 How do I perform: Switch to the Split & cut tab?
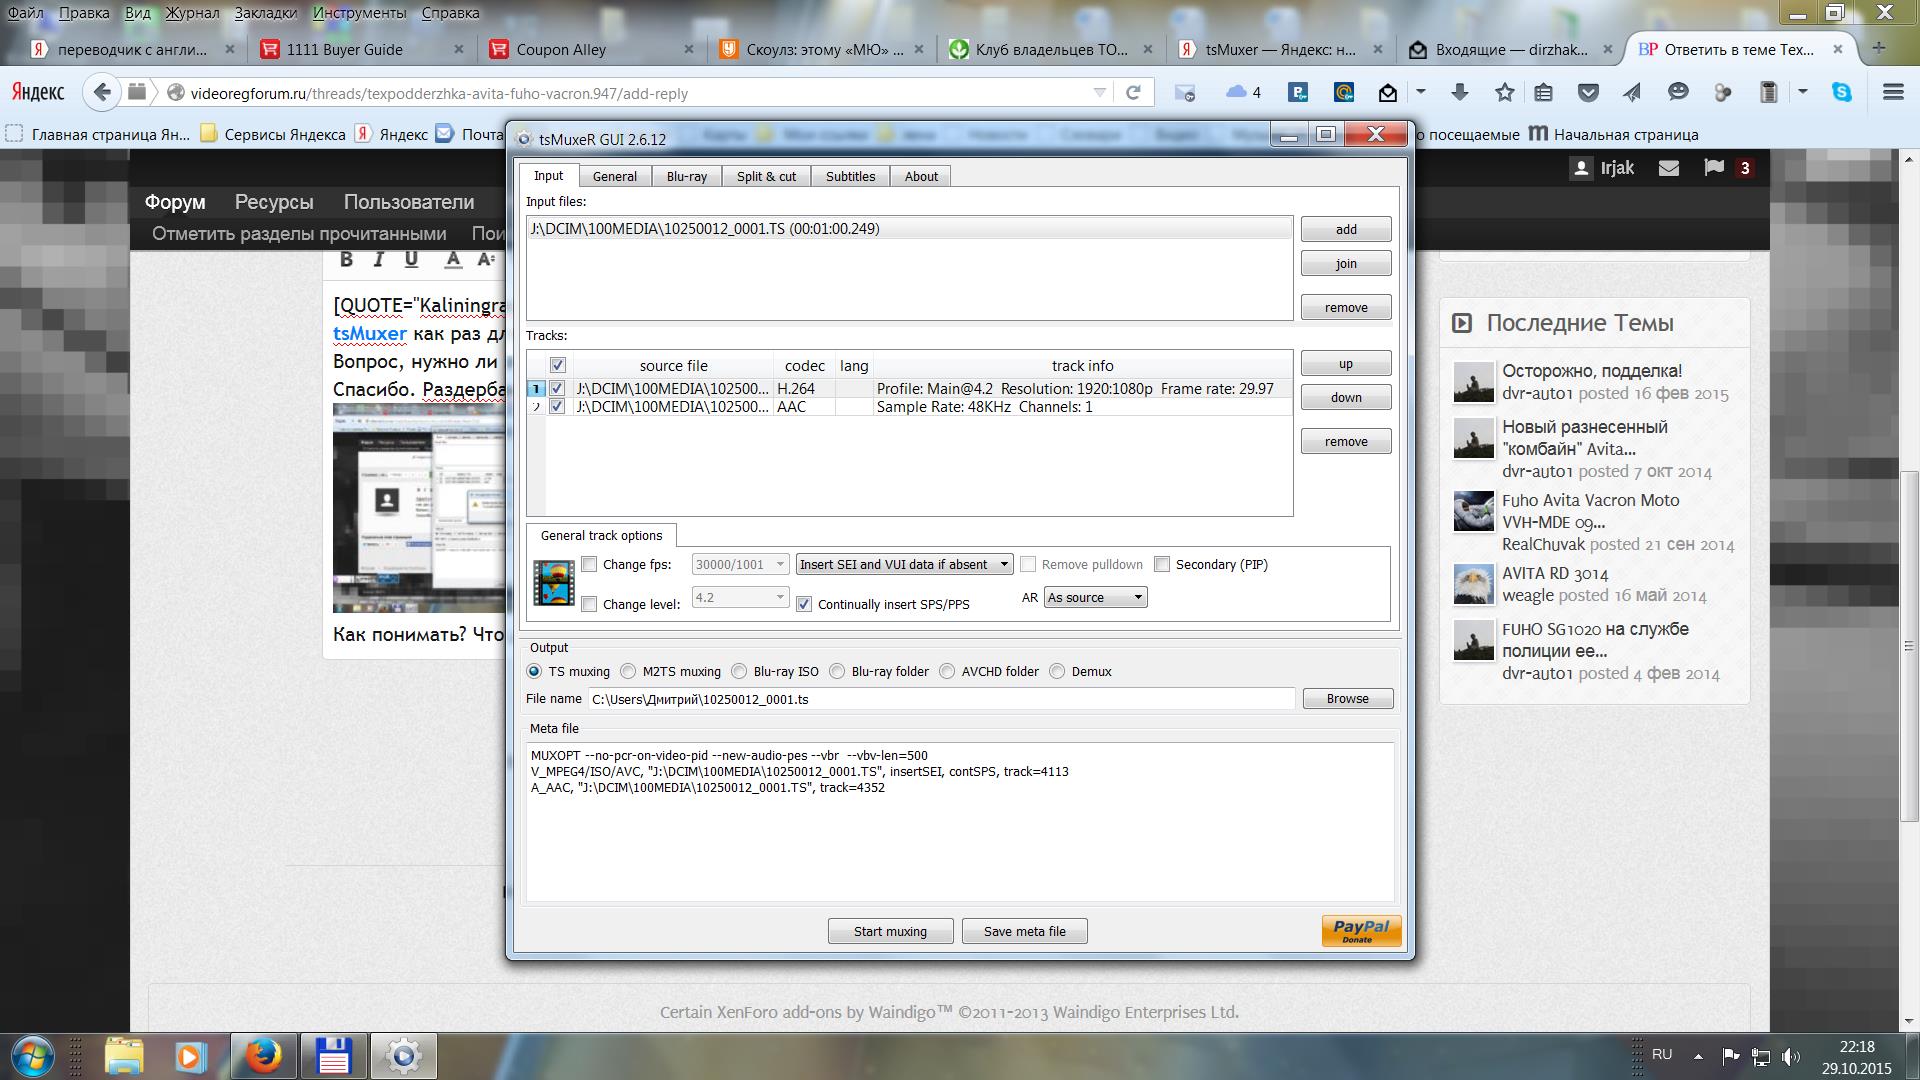766,177
